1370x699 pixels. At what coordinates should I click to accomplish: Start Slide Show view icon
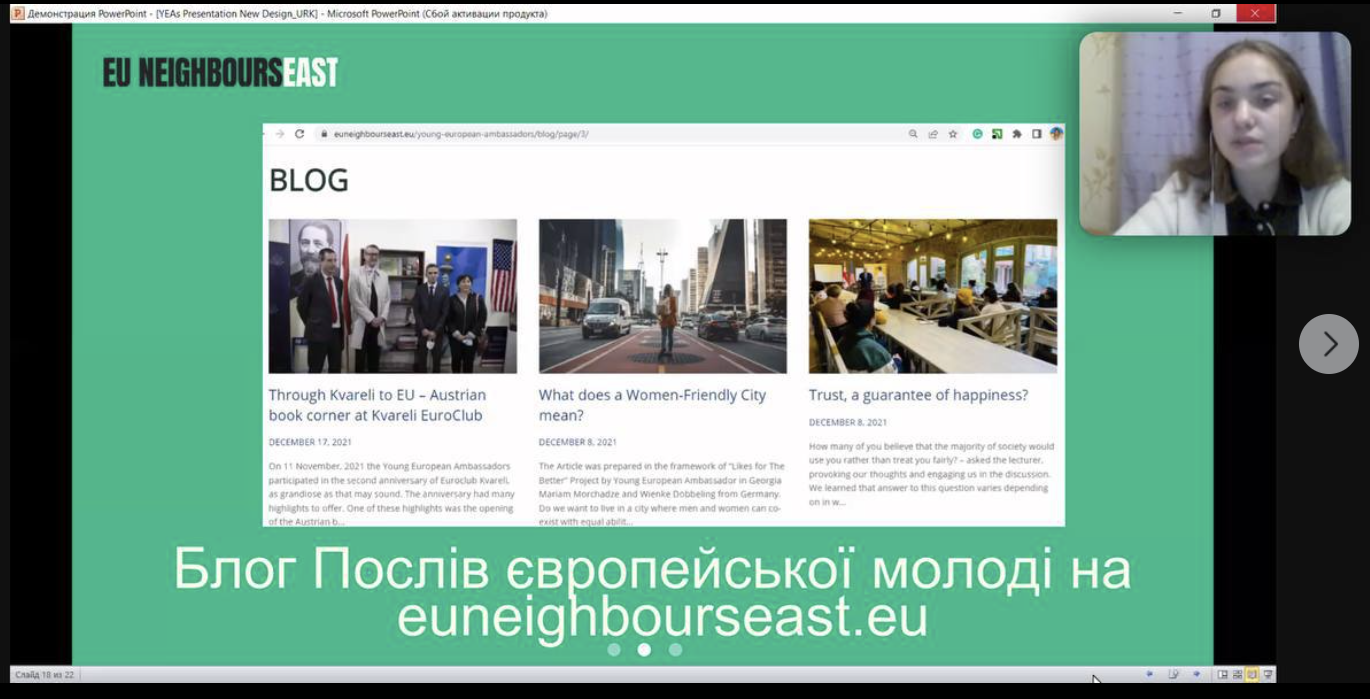[1268, 674]
